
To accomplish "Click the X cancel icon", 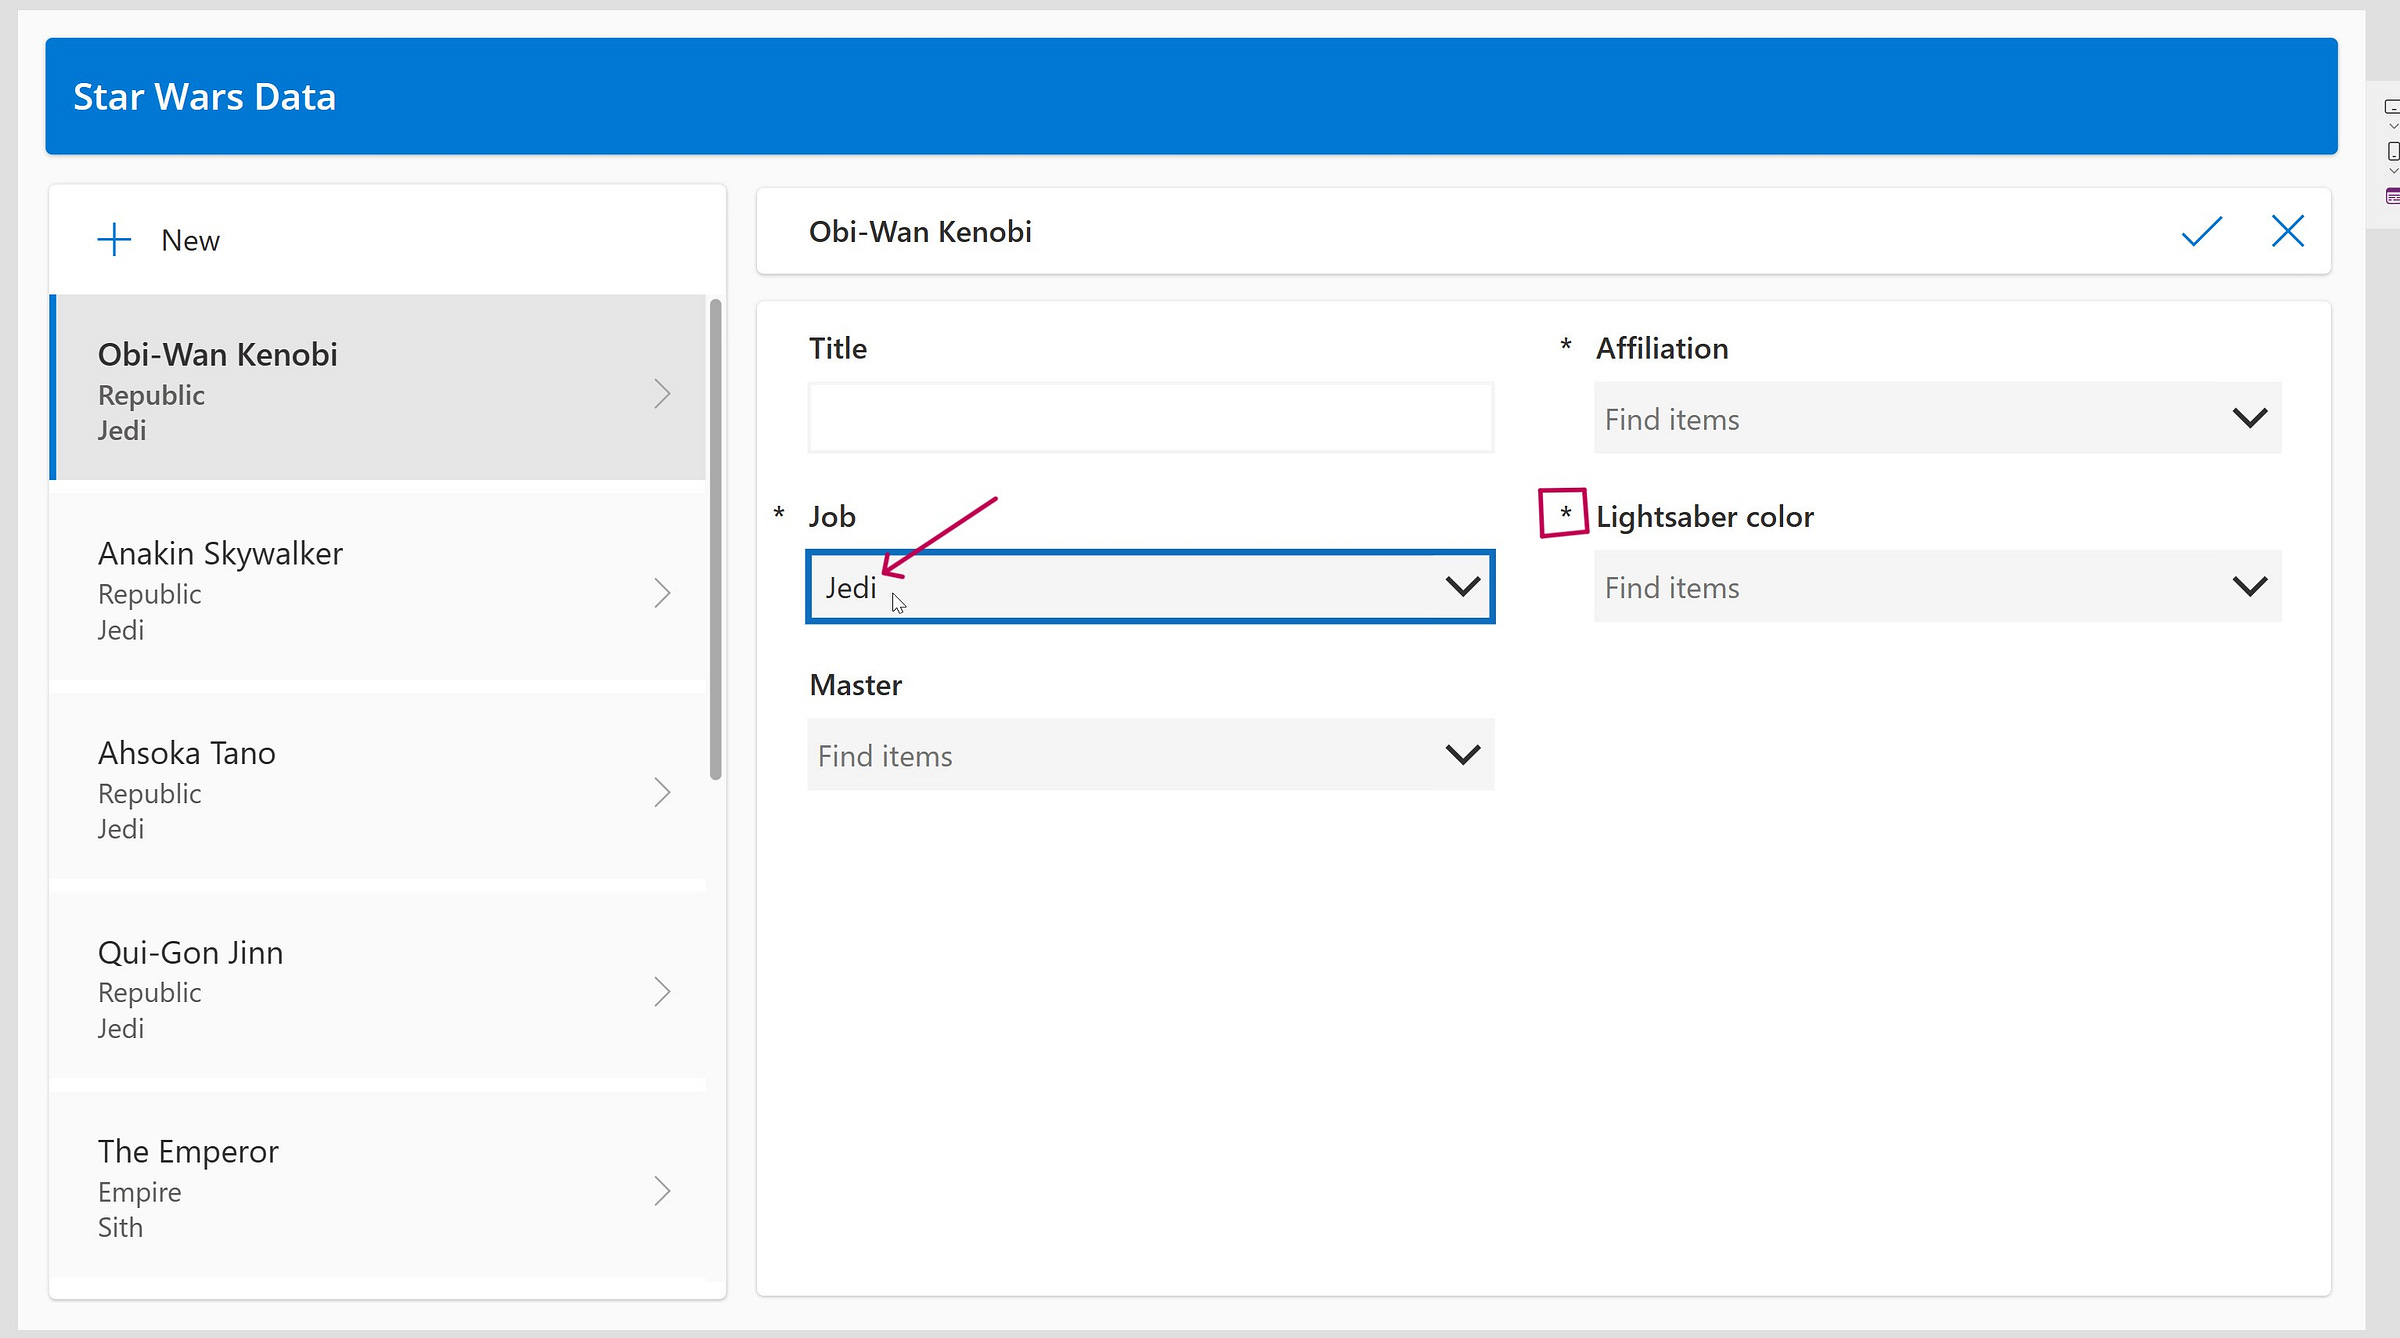I will (x=2287, y=231).
